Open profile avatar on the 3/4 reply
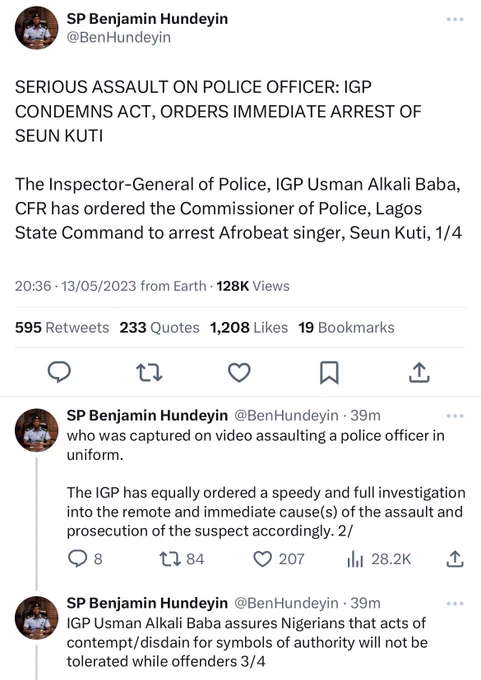The image size is (481, 680). tap(36, 618)
